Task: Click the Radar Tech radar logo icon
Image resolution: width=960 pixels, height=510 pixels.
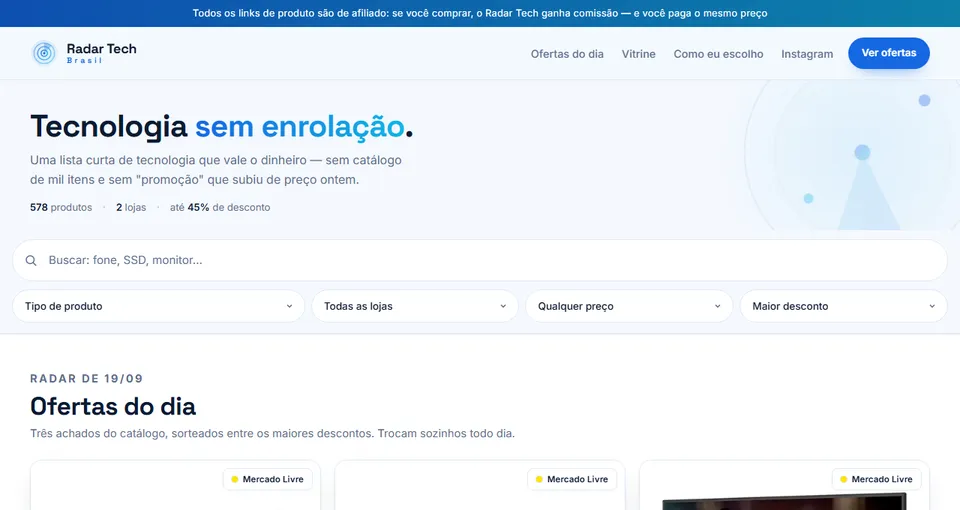Action: (44, 53)
